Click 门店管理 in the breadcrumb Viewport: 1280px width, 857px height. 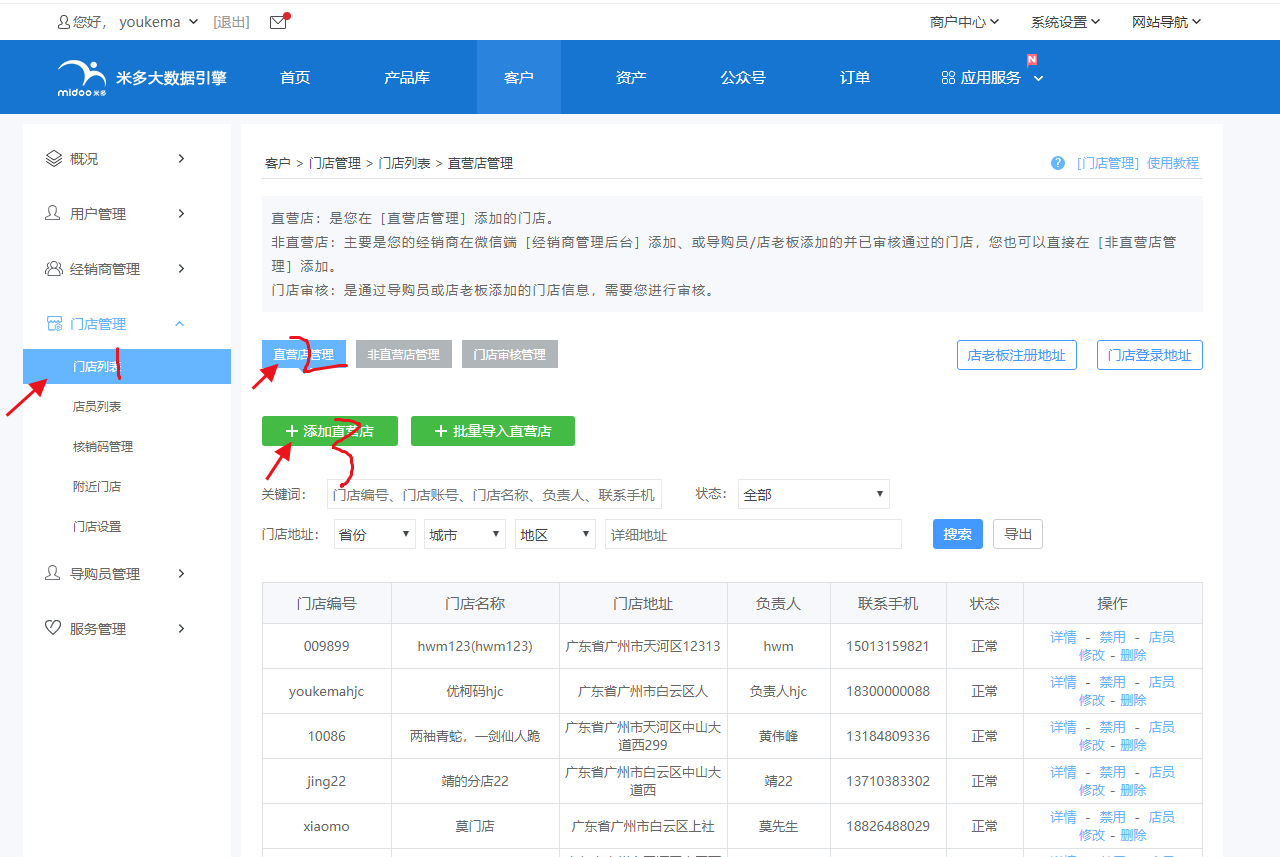coord(335,163)
